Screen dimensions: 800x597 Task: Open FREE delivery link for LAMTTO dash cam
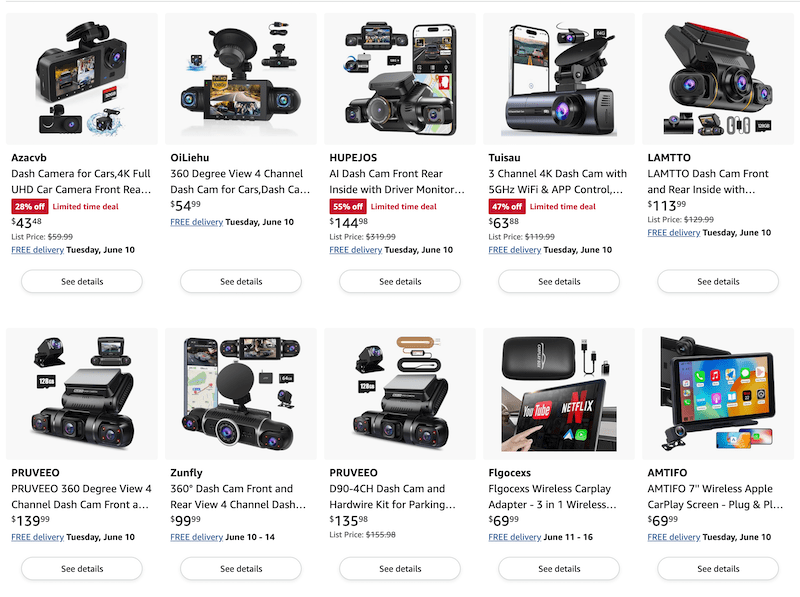click(673, 233)
